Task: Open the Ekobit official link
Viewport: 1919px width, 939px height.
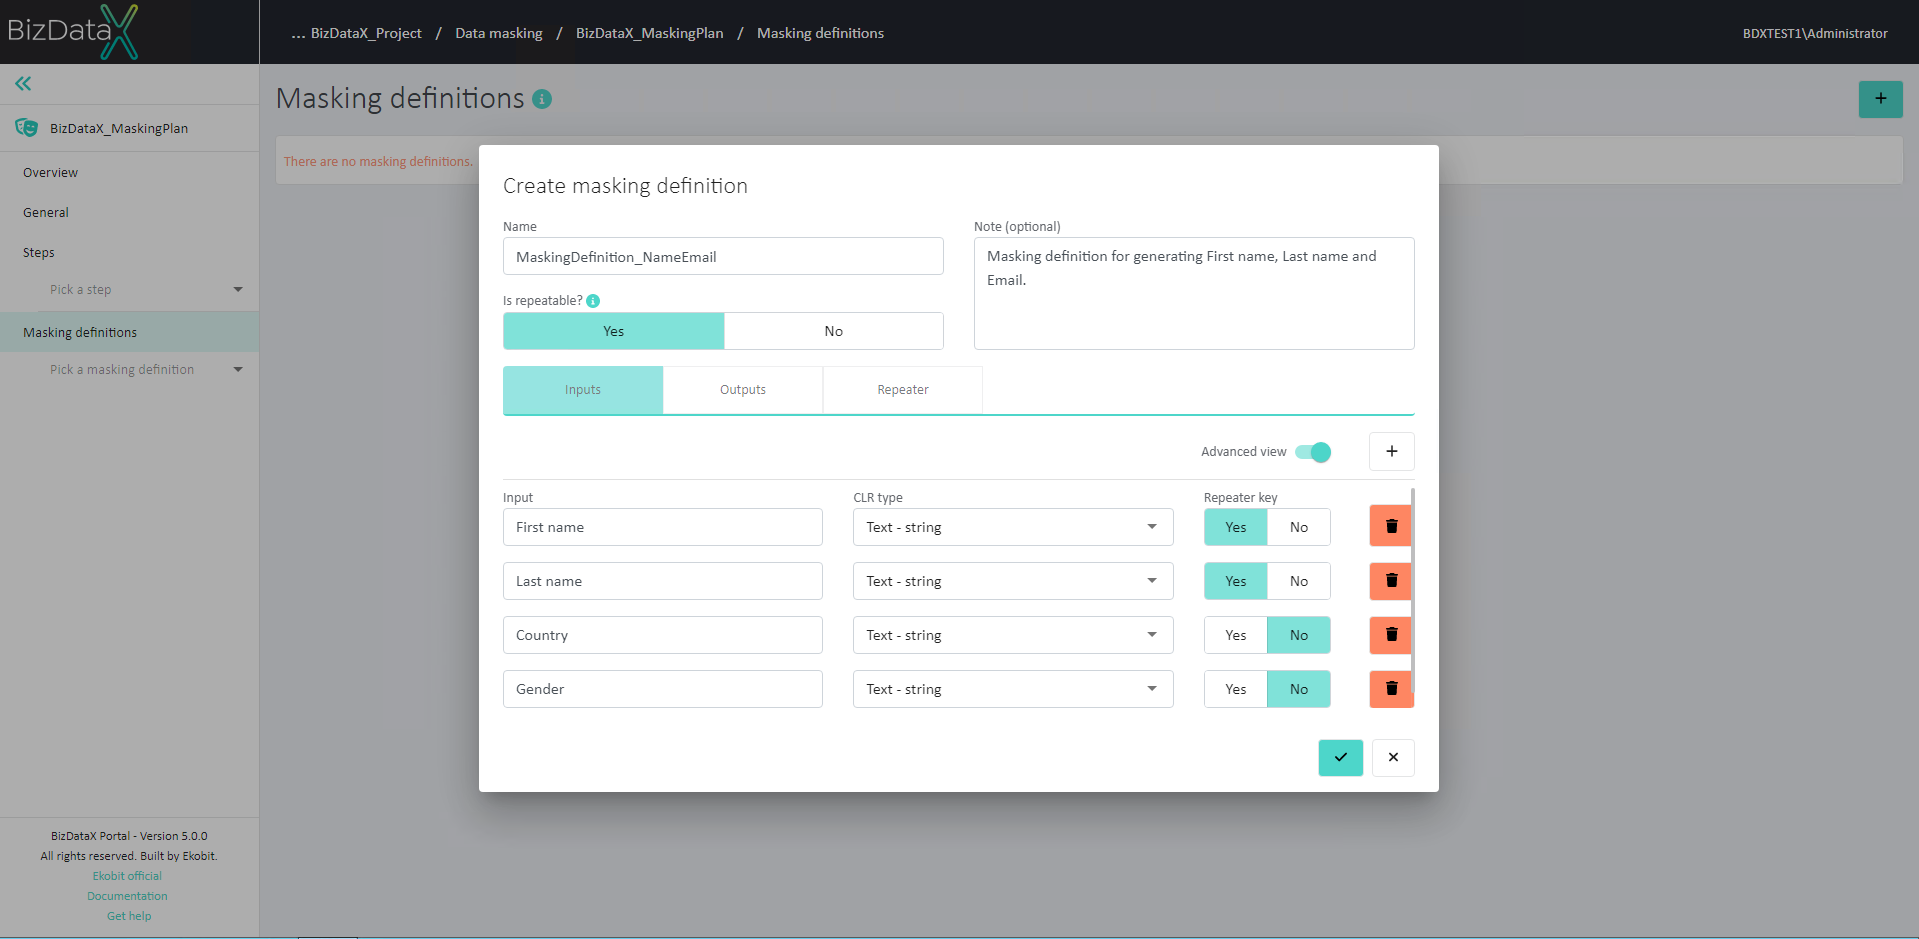Action: click(127, 876)
